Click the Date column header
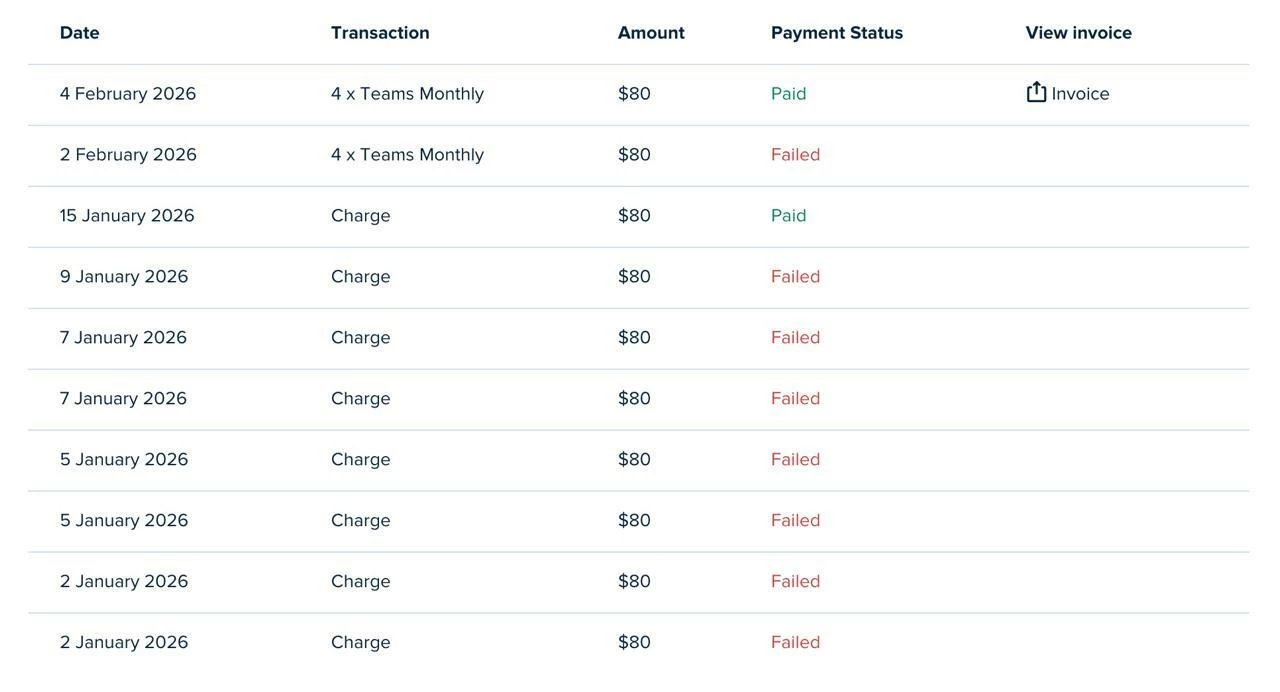The width and height of the screenshot is (1280, 692). pyautogui.click(x=79, y=33)
